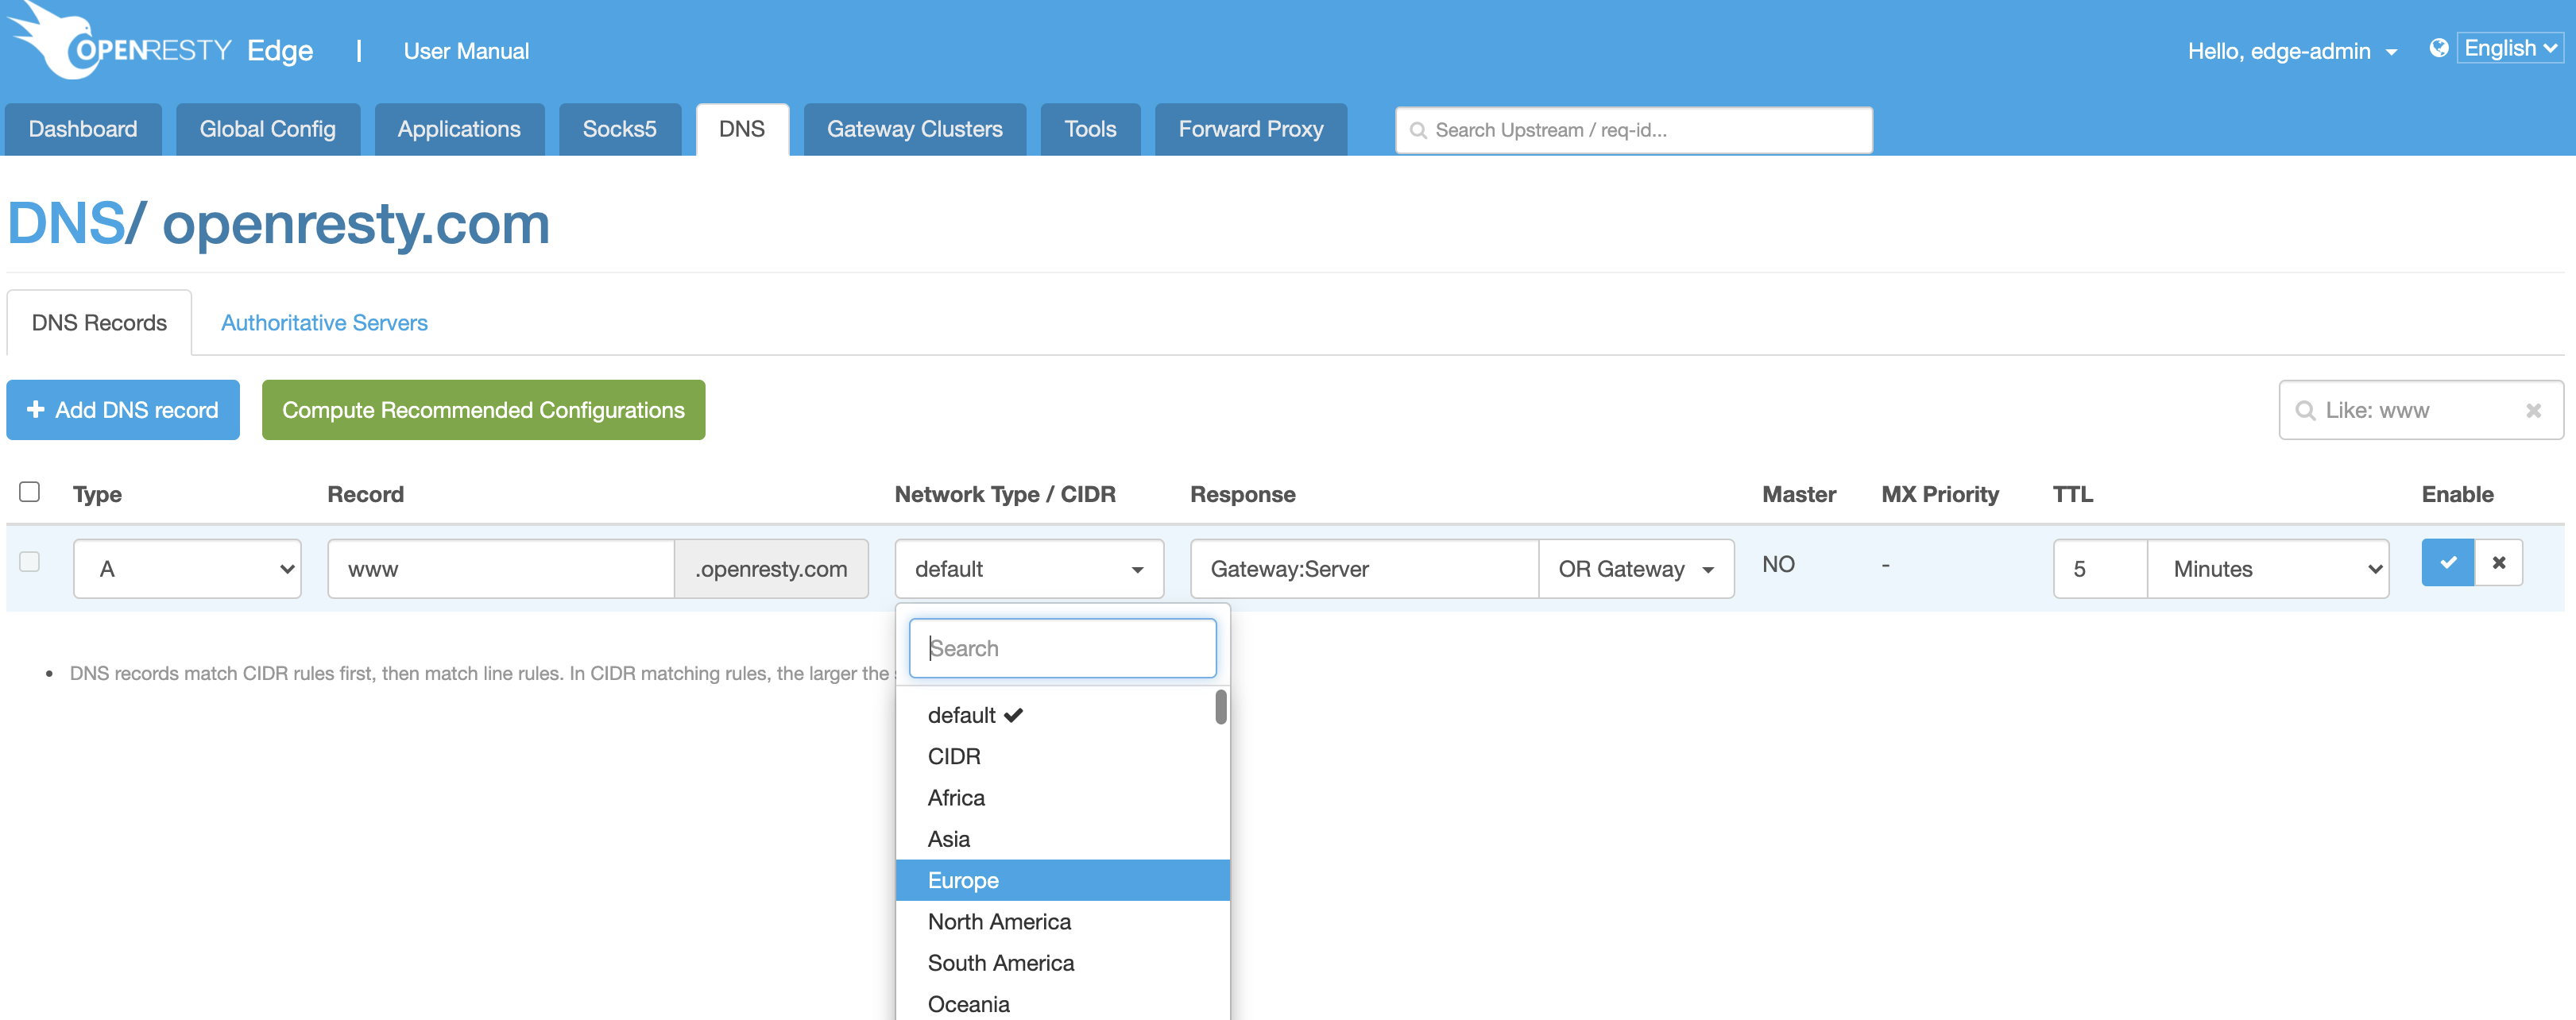2576x1020 pixels.
Task: Click the .openresty.com domain suffix
Action: [771, 569]
